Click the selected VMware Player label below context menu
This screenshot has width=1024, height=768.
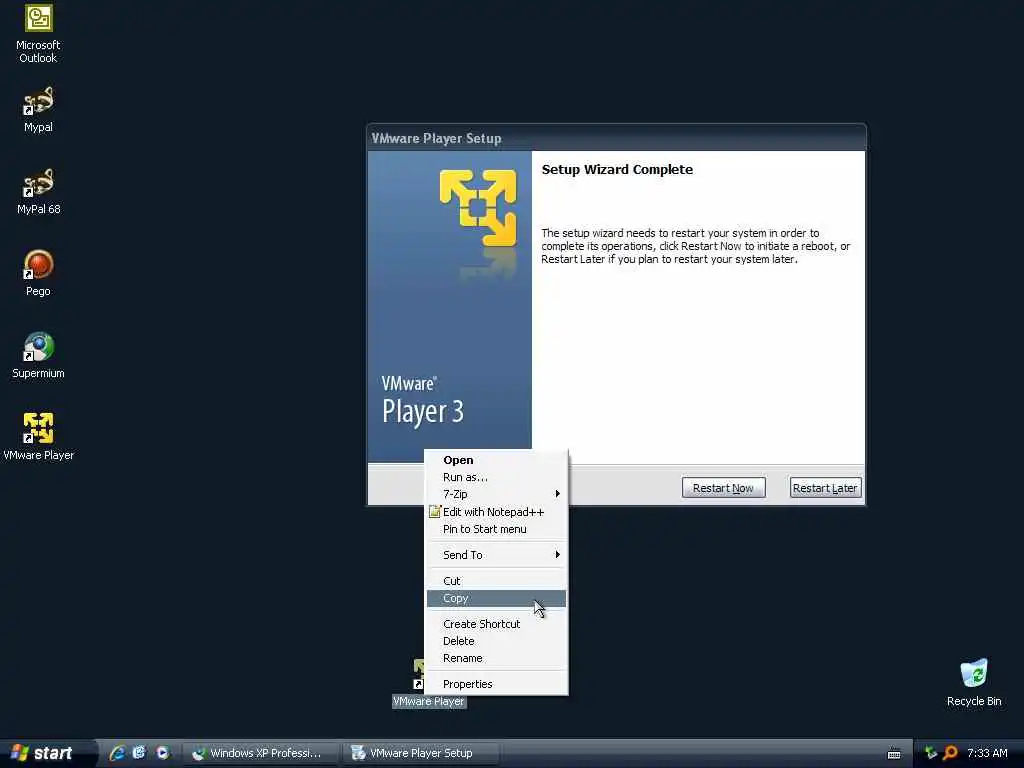click(429, 701)
